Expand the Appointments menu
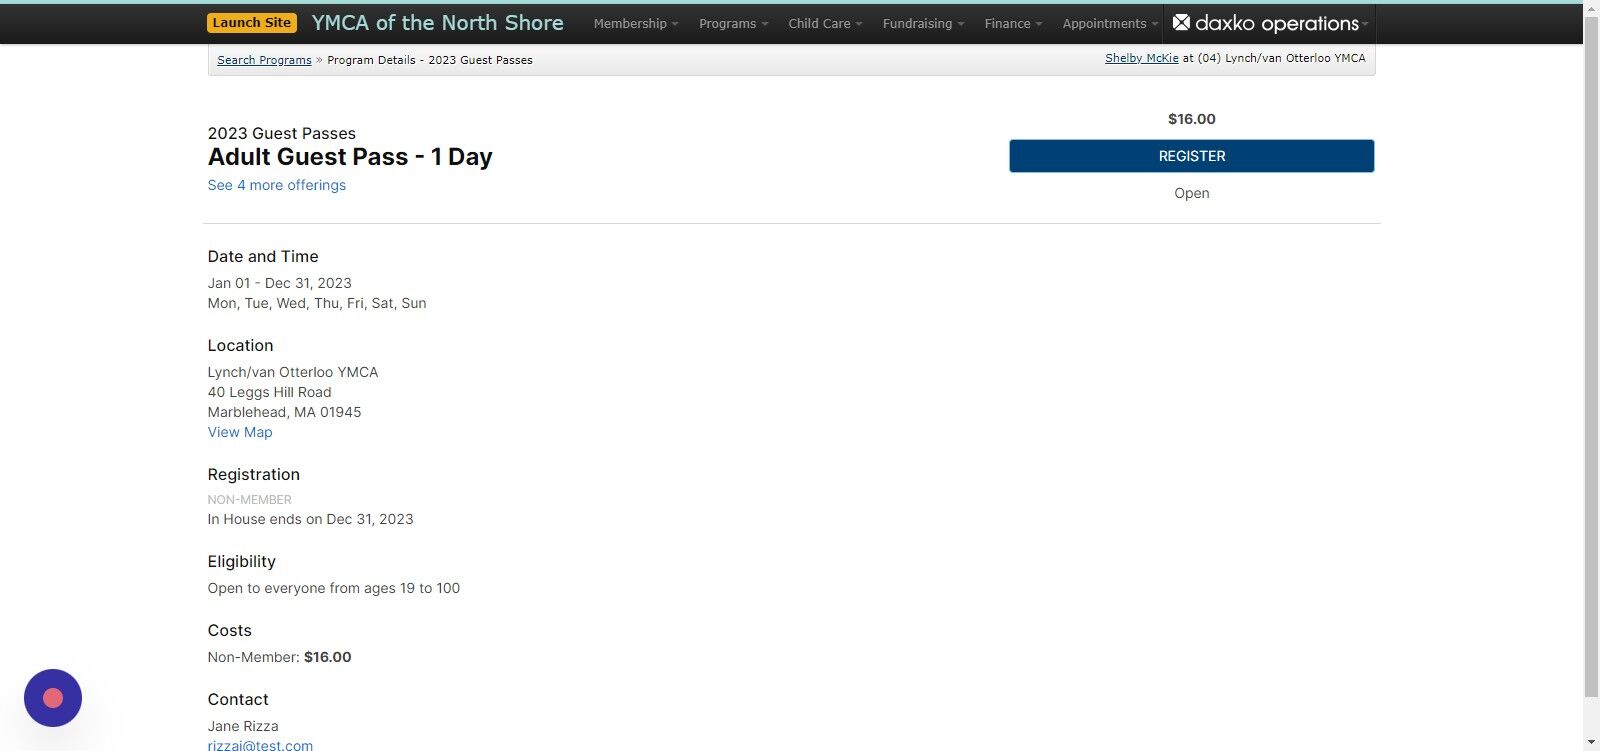This screenshot has height=751, width=1600. click(x=1110, y=23)
